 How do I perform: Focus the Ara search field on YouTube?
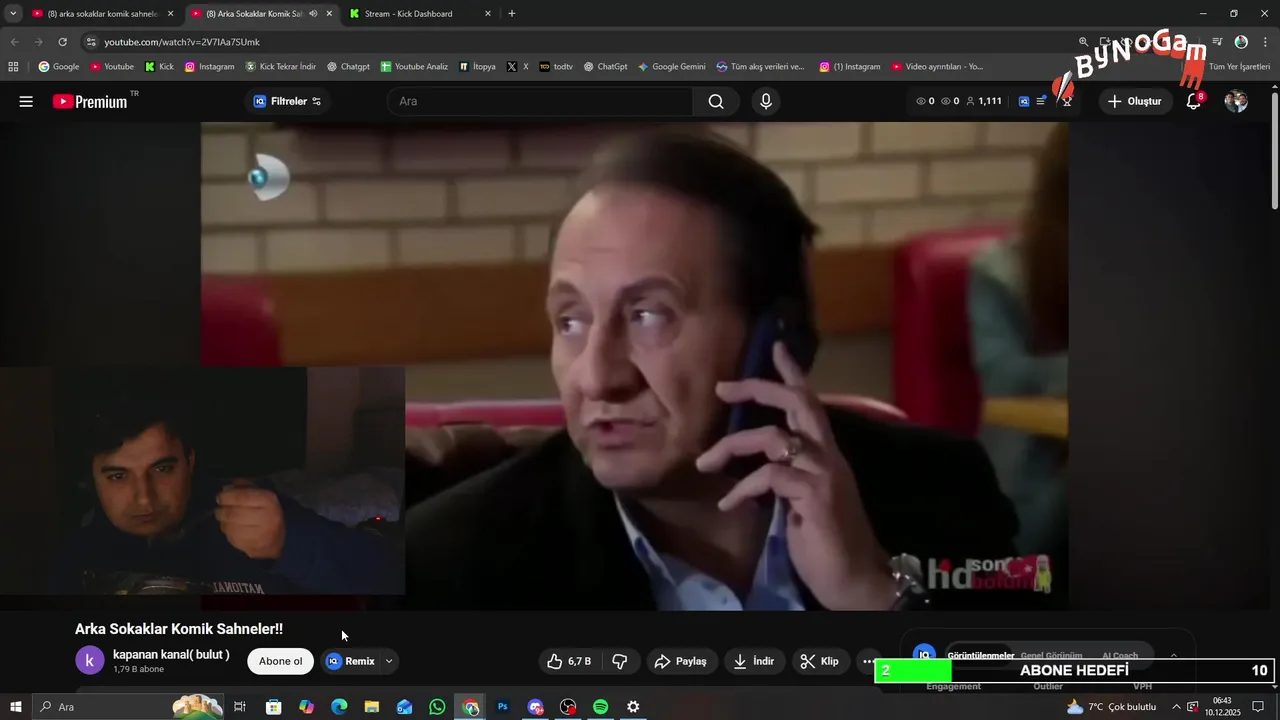point(540,101)
